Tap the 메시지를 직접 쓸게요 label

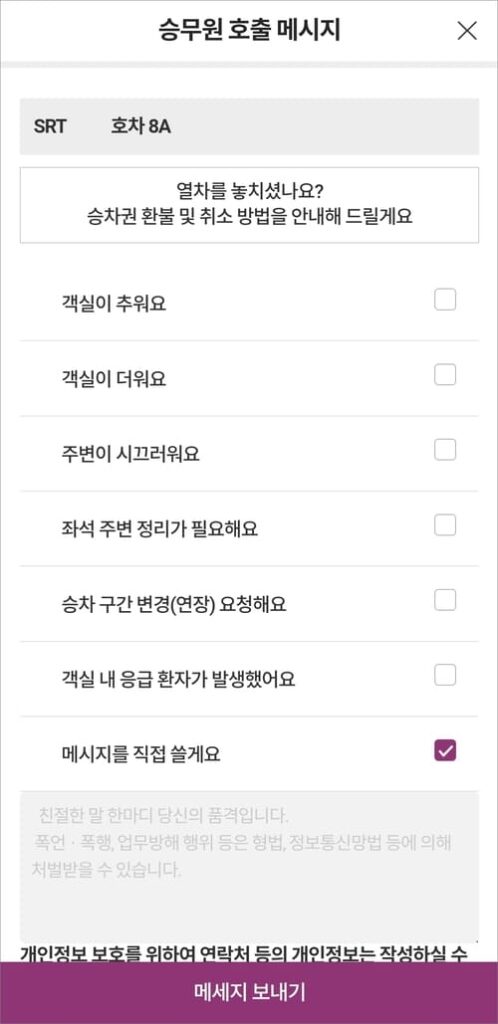click(140, 754)
